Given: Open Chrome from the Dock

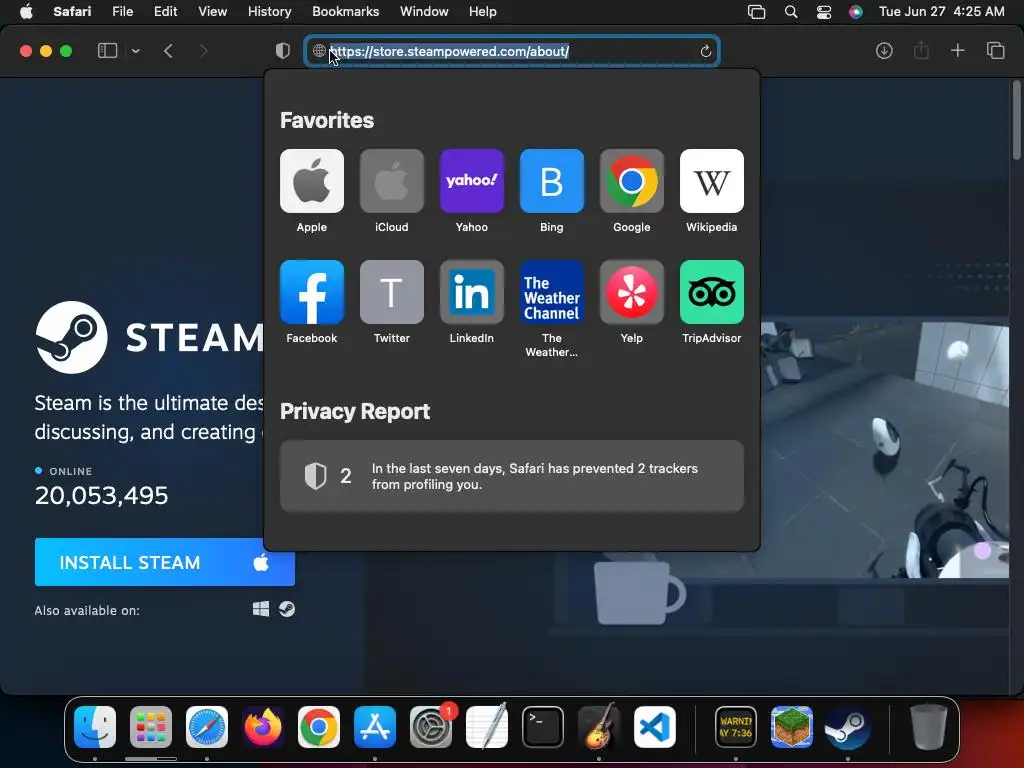Looking at the screenshot, I should [319, 727].
